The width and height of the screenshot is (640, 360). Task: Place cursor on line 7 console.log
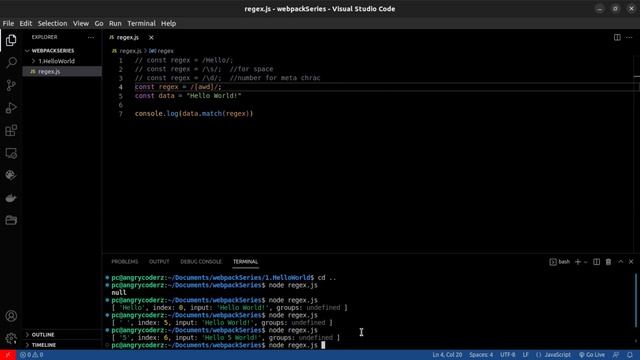(194, 113)
